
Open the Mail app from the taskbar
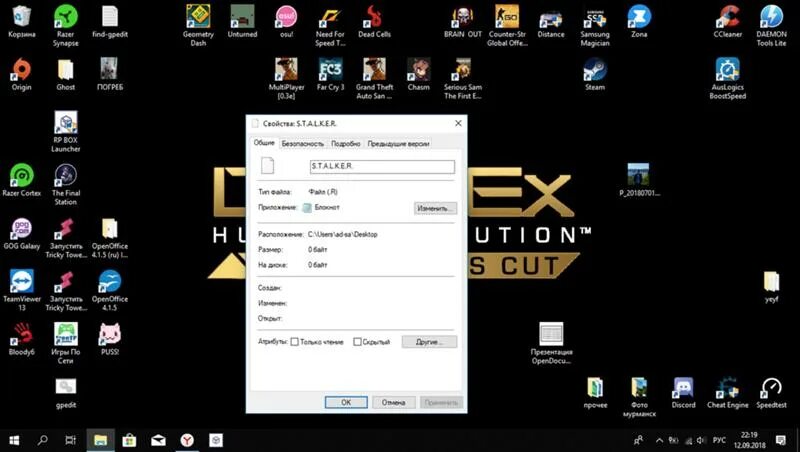coord(158,440)
